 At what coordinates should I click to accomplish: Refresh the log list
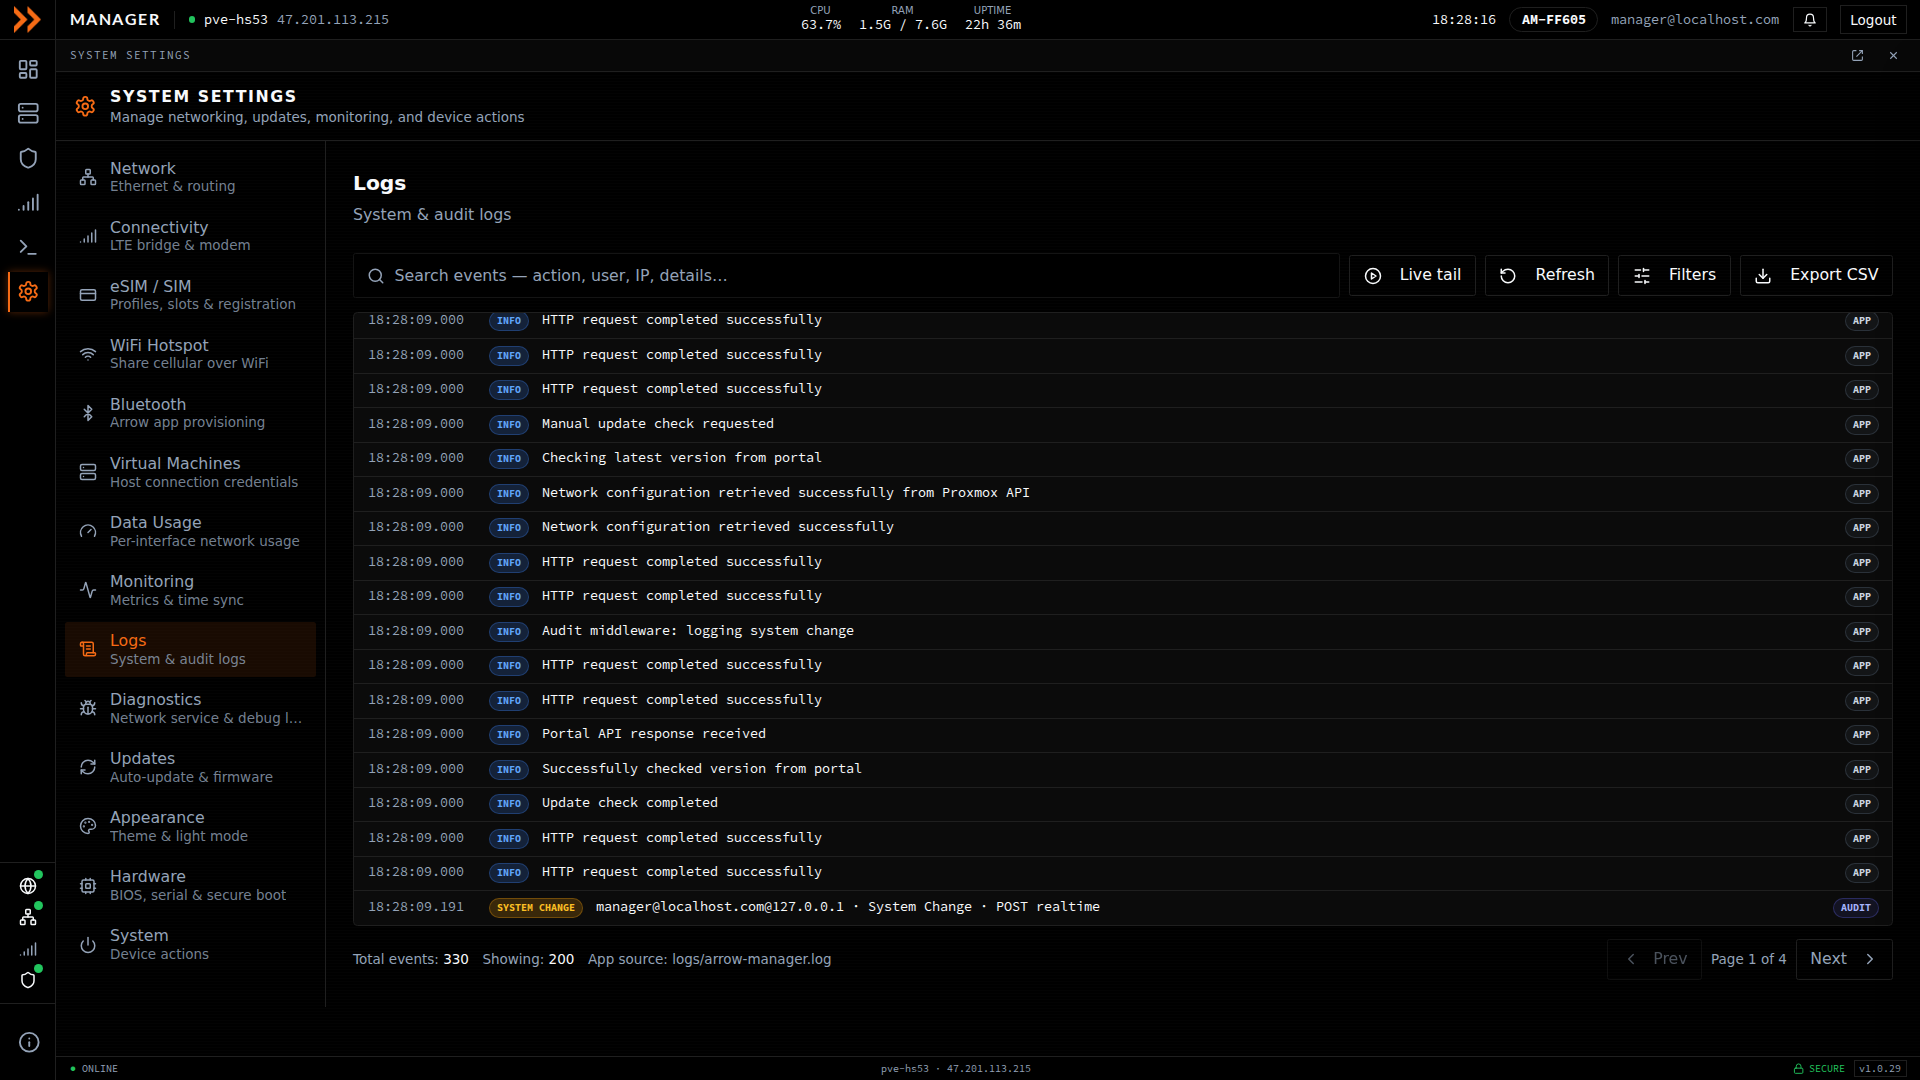(1547, 275)
